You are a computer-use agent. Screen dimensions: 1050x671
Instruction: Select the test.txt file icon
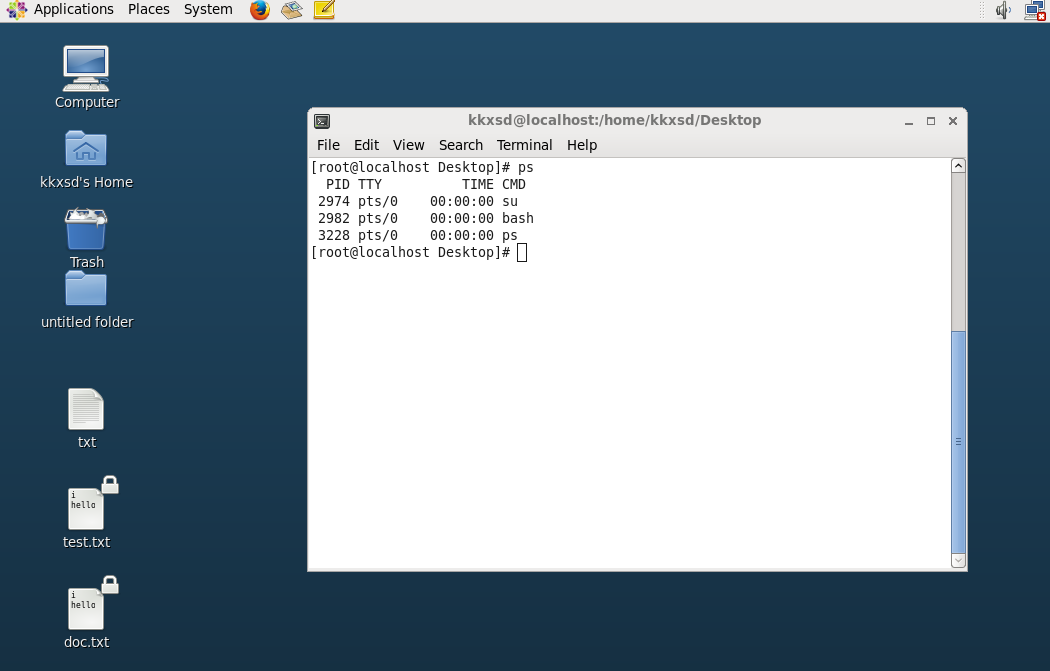pyautogui.click(x=86, y=509)
